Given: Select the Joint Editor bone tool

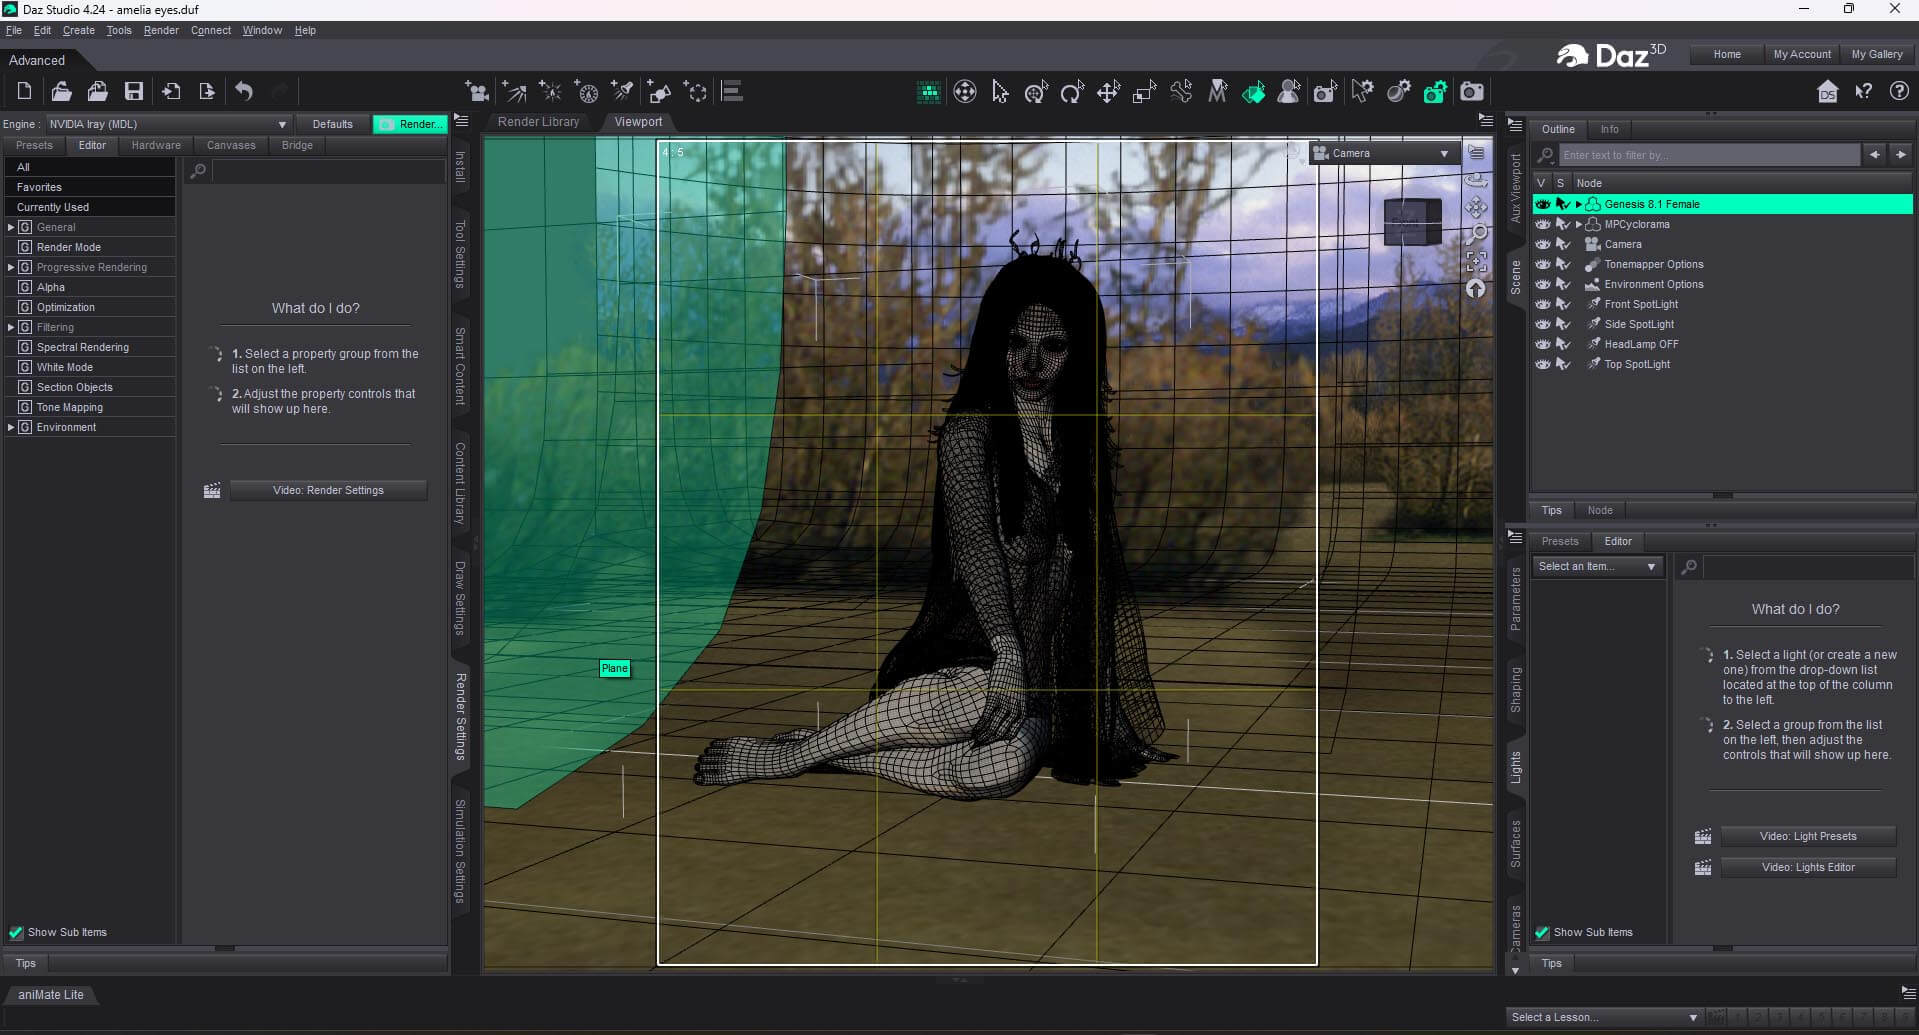Looking at the screenshot, I should click(x=1181, y=92).
